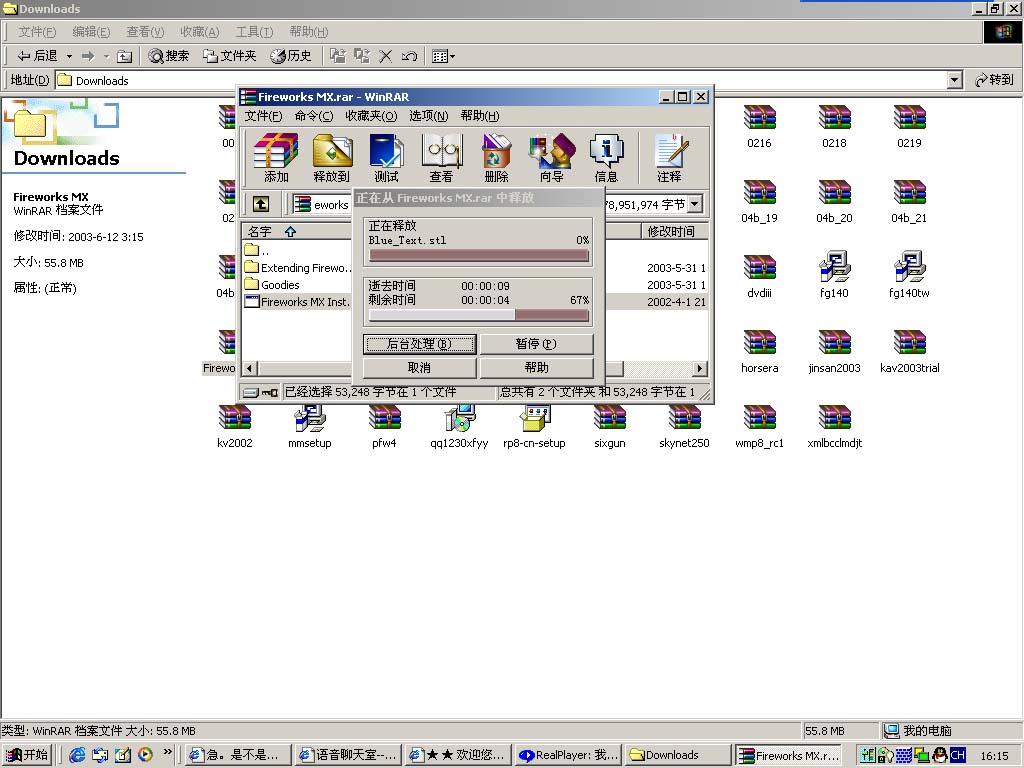This screenshot has width=1024, height=768.
Task: Click the Cancel (取消) extraction button
Action: pos(419,368)
